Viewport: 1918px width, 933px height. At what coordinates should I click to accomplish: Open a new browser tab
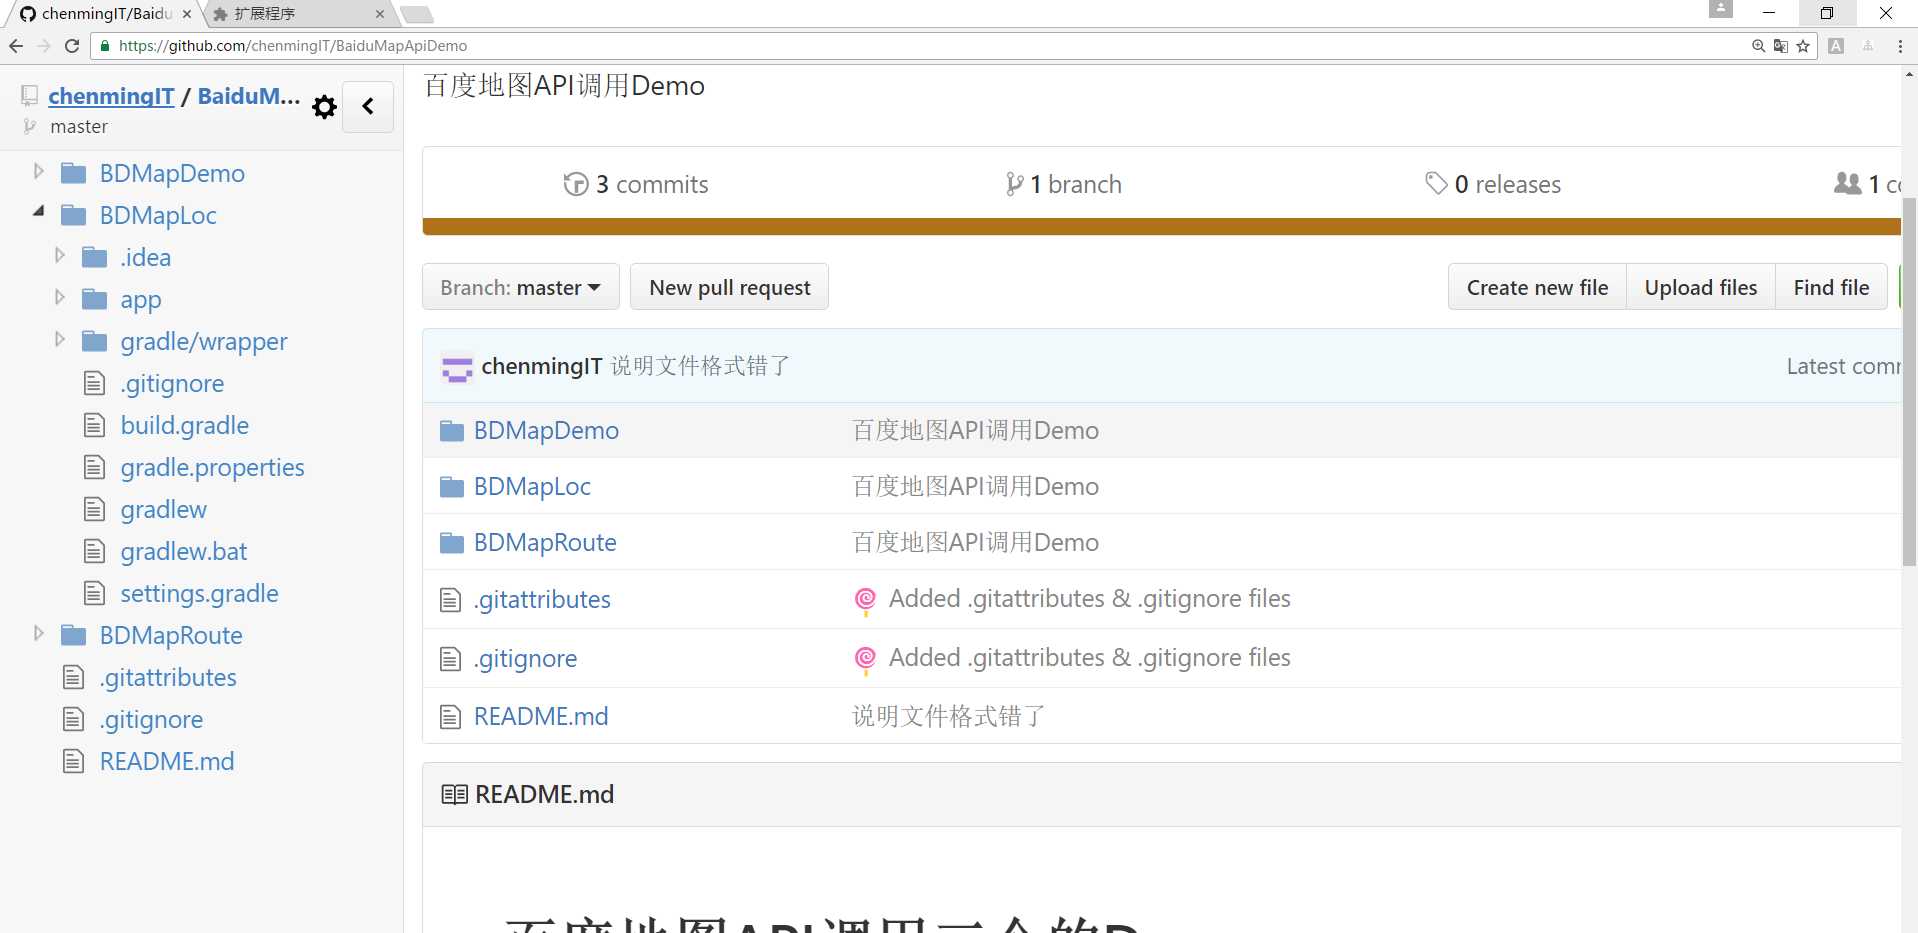416,14
